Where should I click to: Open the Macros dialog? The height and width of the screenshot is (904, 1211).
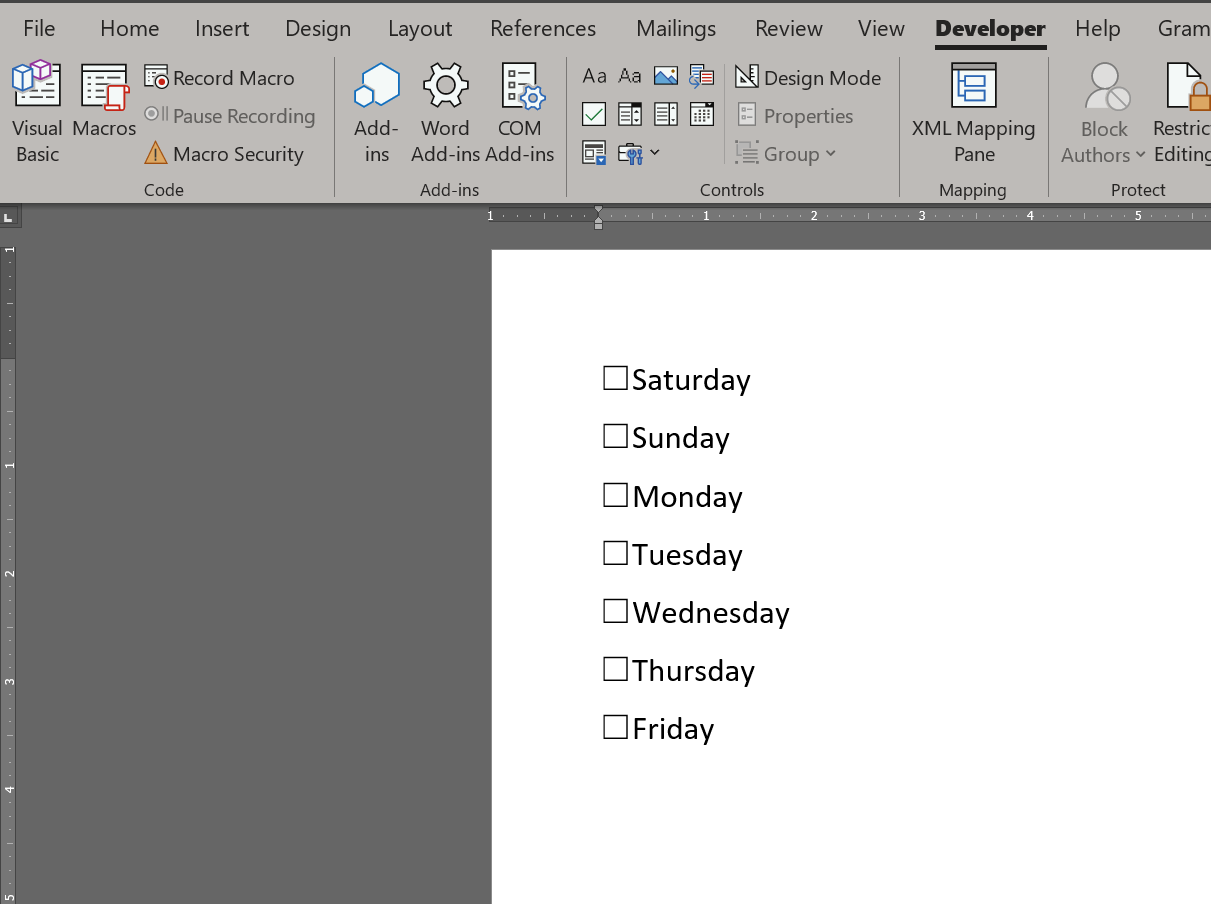coord(104,100)
